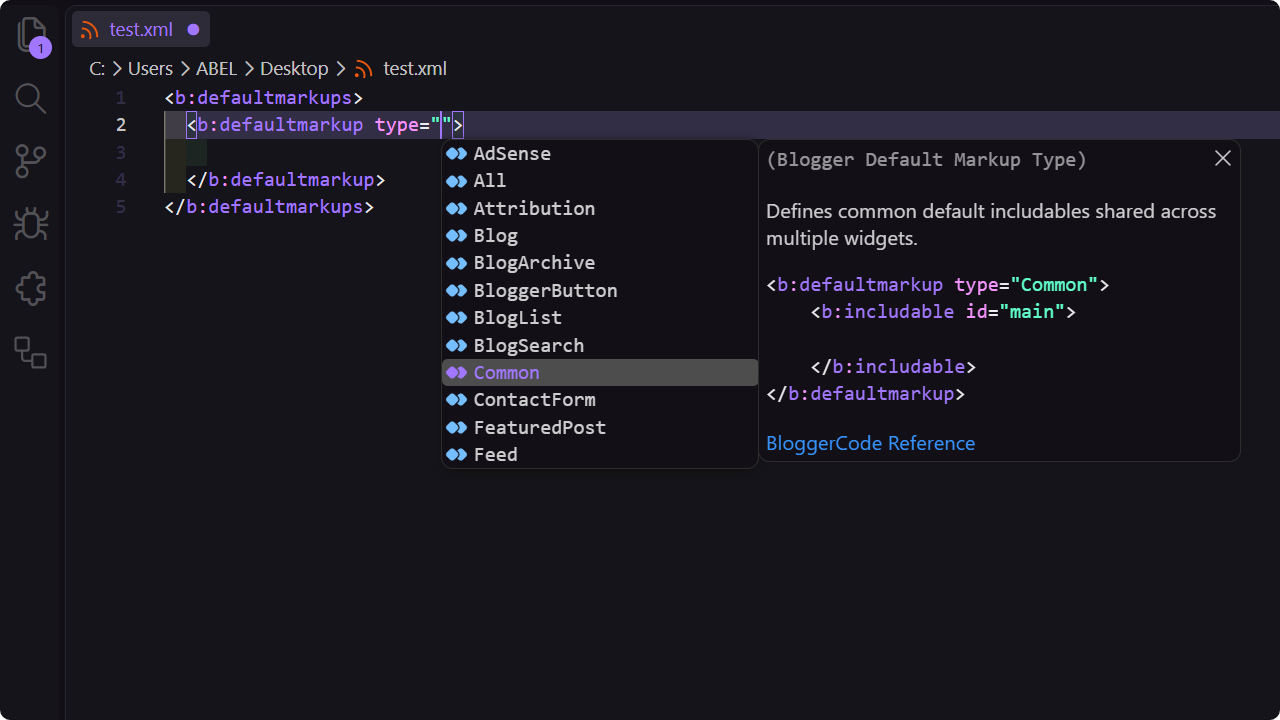Screen dimensions: 1280x720
Task: Click the enum icon beside FeaturedPost
Action: pyautogui.click(x=457, y=427)
